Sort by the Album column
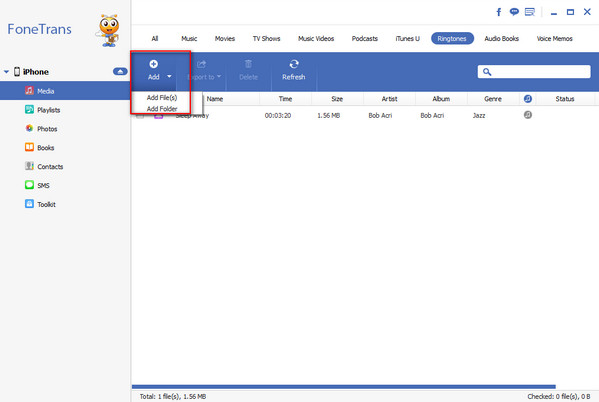This screenshot has width=599, height=402. tap(441, 99)
